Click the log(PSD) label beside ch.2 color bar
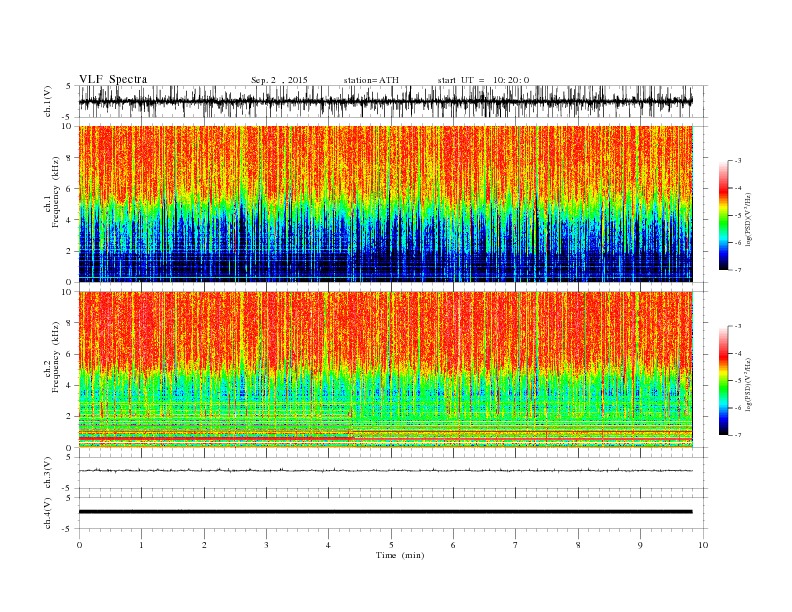This screenshot has height=612, width=792. 748,384
